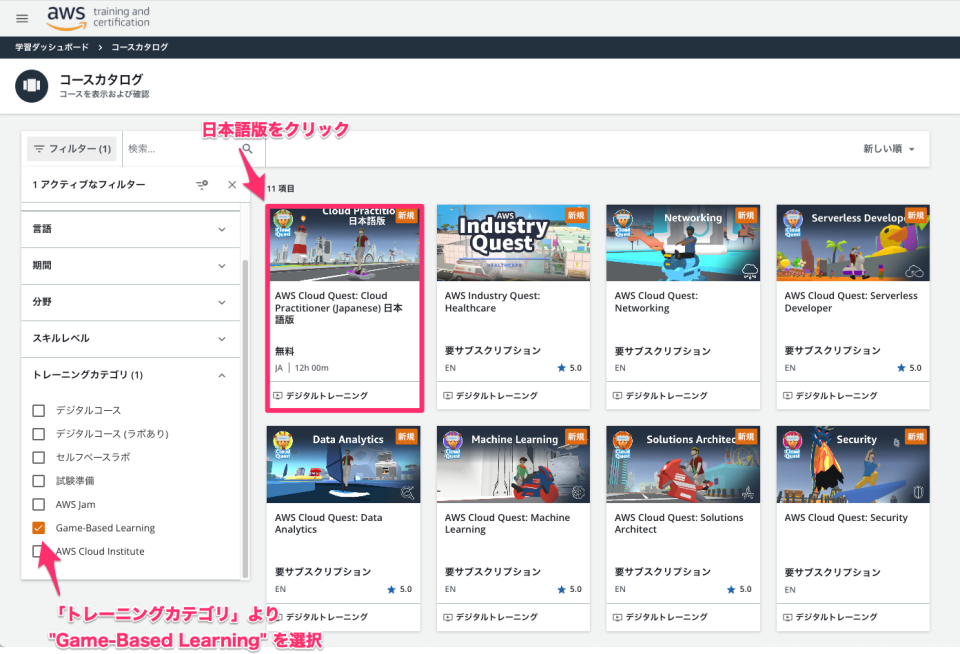Click 要サブスクリプション on the Networking card
The image size is (960, 654).
tap(662, 351)
